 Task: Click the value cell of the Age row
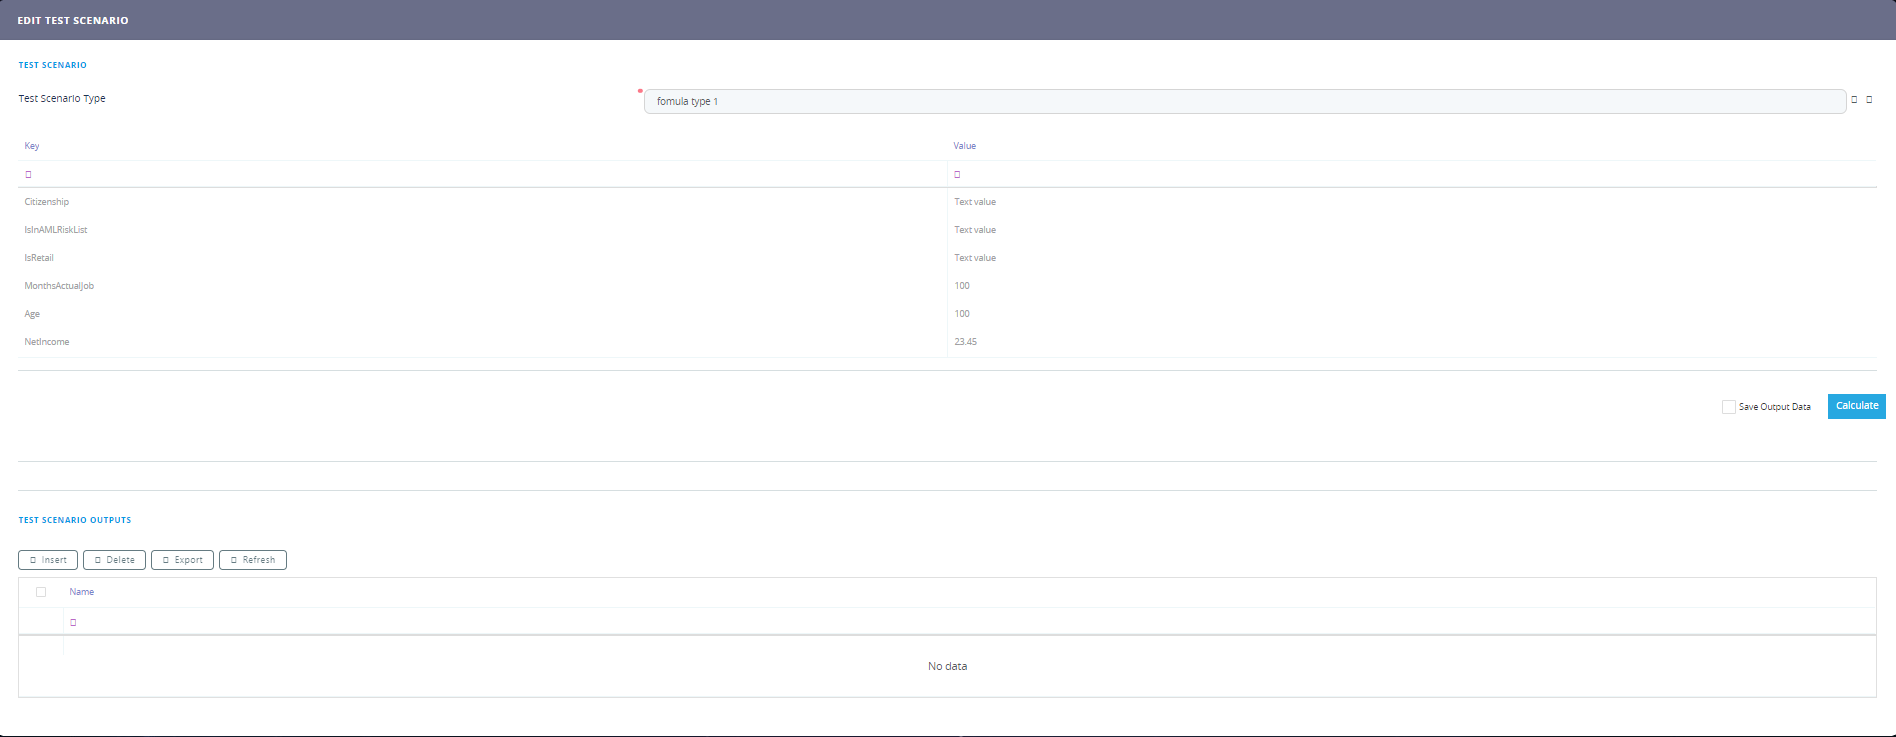(x=962, y=314)
